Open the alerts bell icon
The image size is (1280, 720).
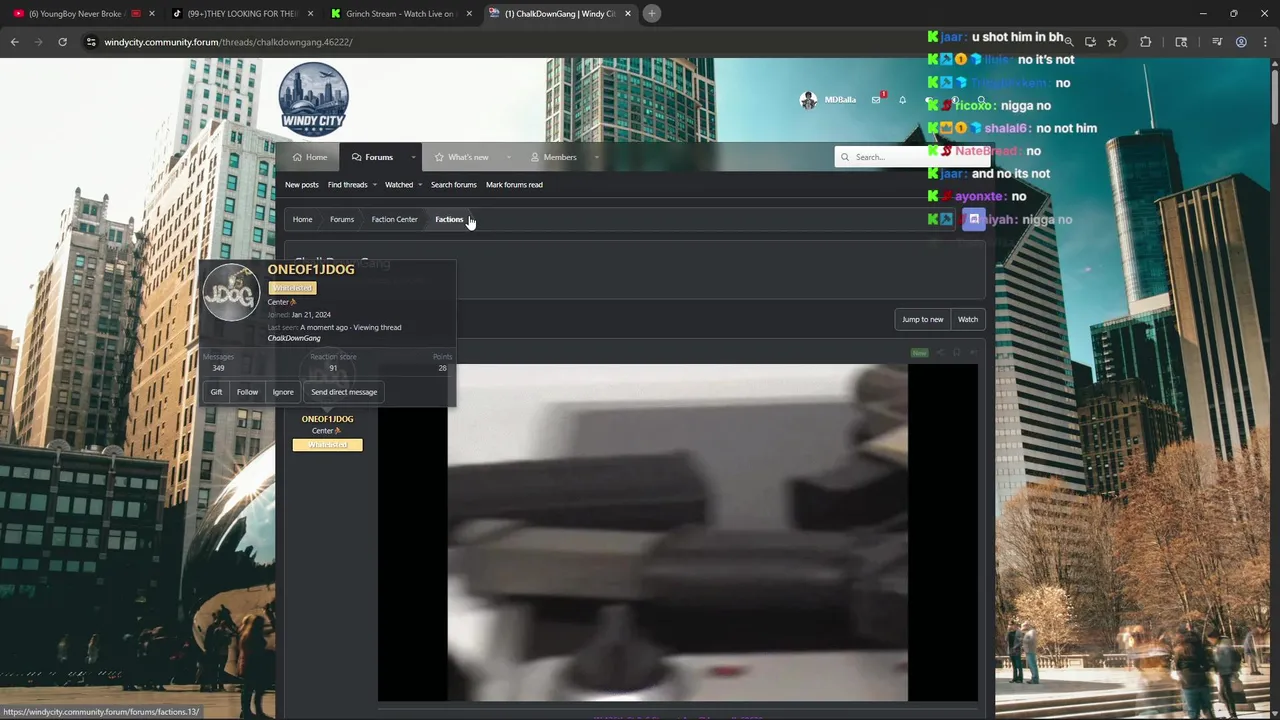(x=902, y=100)
